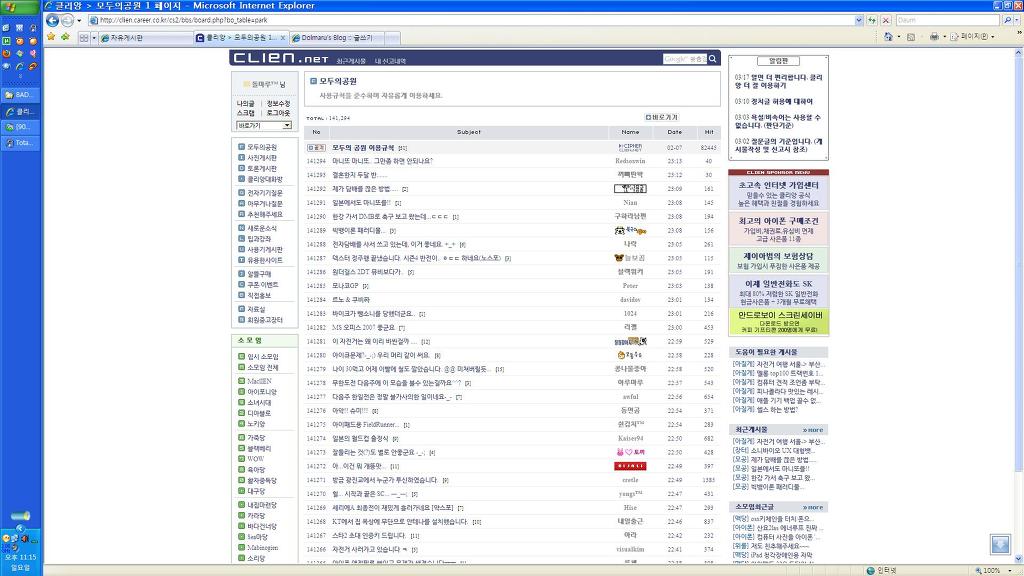Click the Print toolbar icon

(934, 37)
